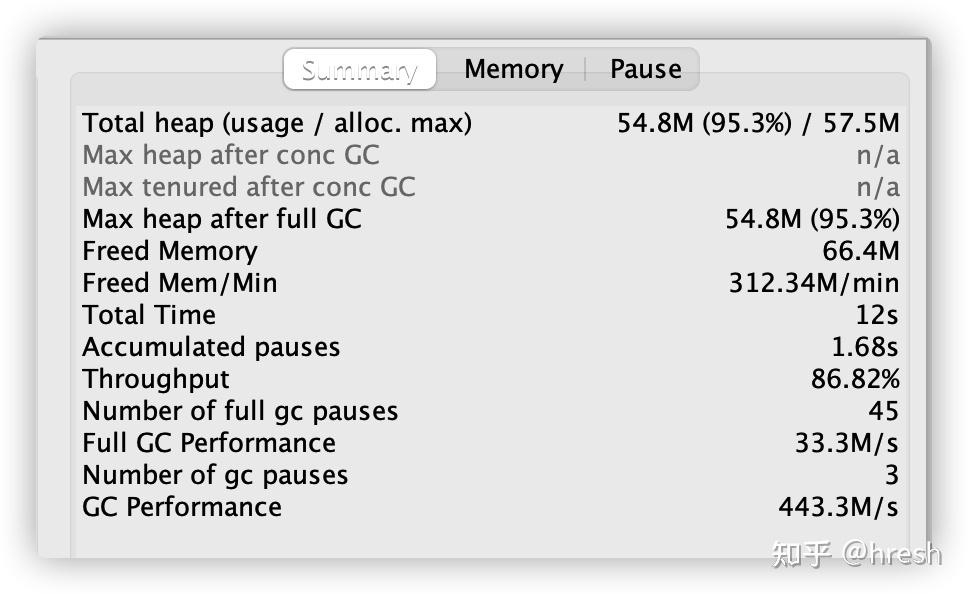Click the GC Performance label

coord(181,507)
